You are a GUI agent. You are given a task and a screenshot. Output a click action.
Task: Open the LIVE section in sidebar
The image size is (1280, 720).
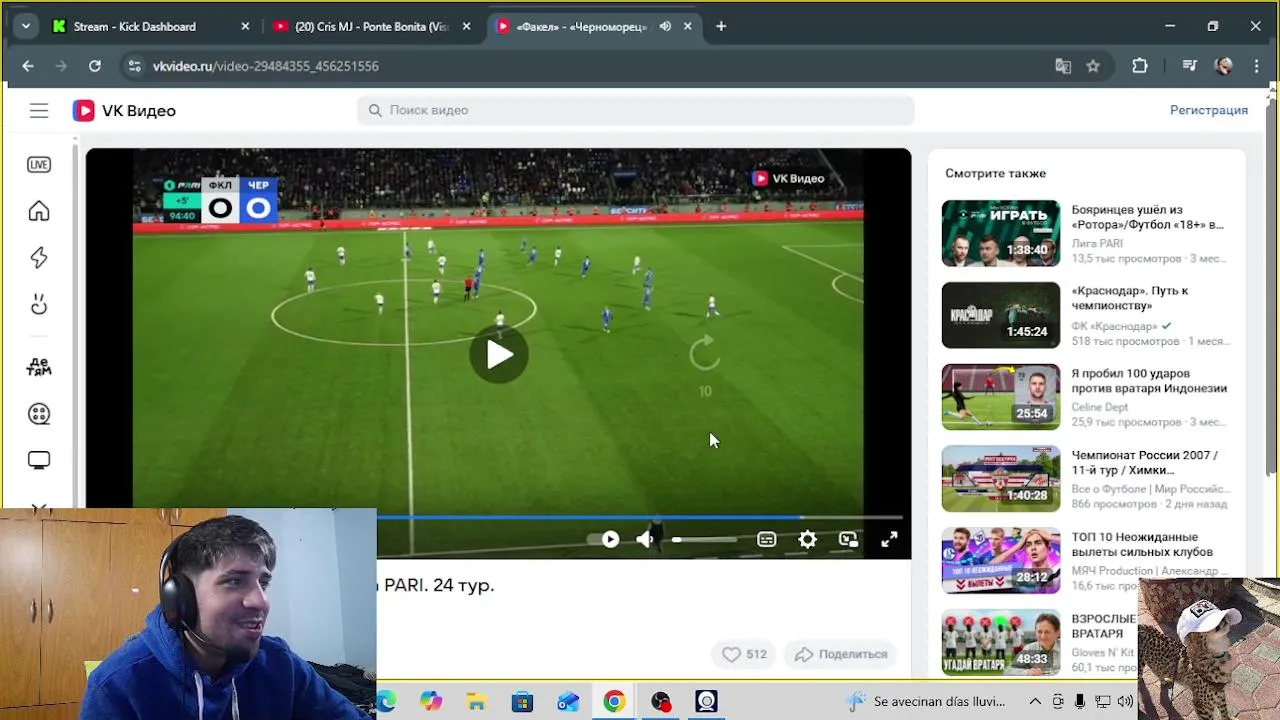[x=39, y=165]
